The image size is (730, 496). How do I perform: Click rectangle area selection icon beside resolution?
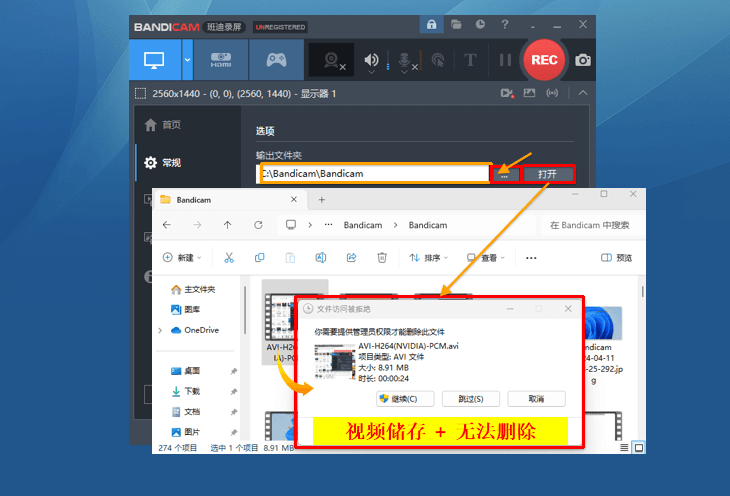(x=140, y=94)
